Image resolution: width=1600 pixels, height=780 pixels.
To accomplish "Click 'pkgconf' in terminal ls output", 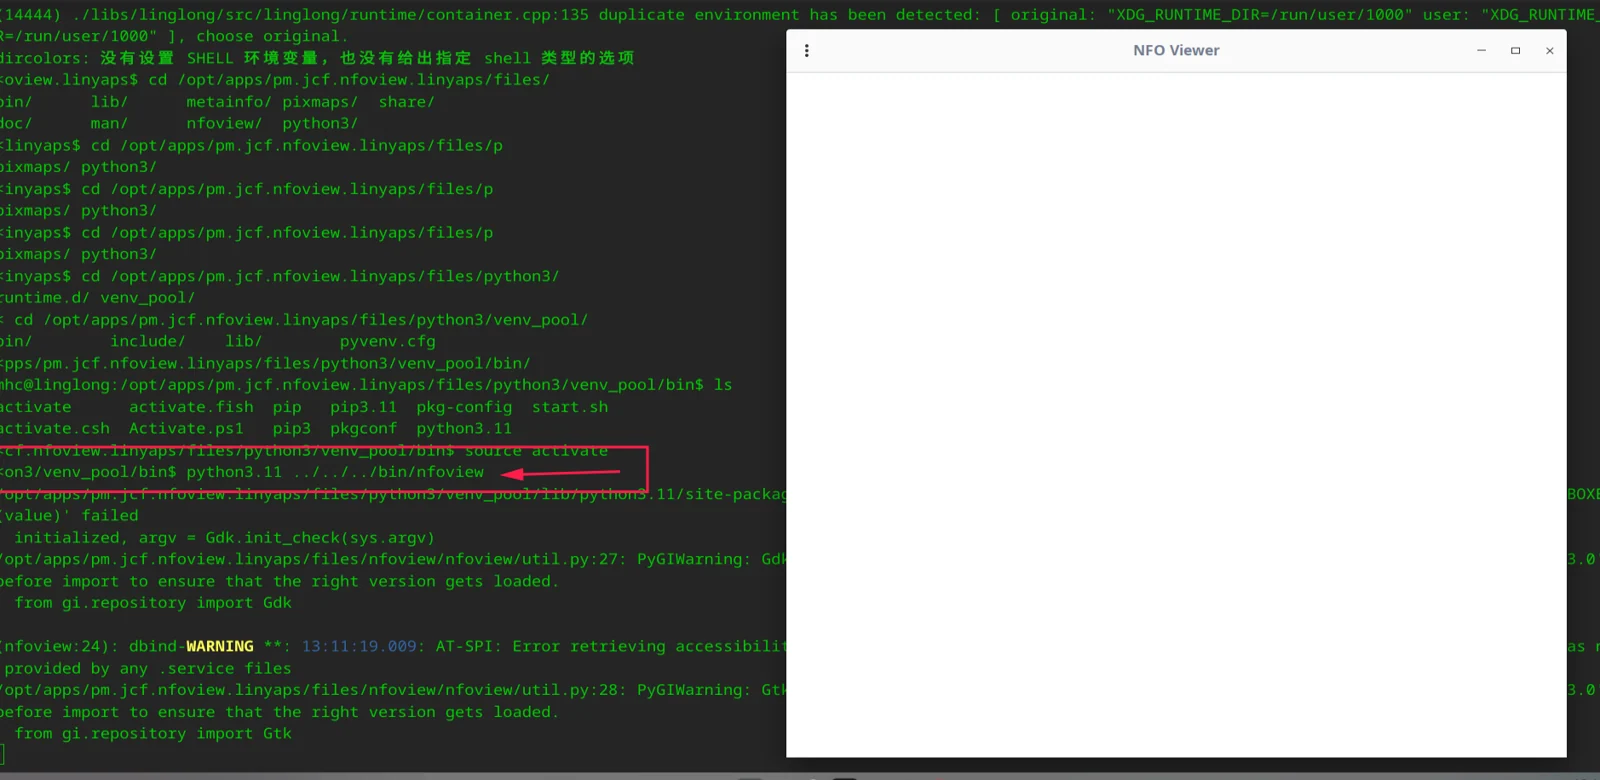I will 364,428.
